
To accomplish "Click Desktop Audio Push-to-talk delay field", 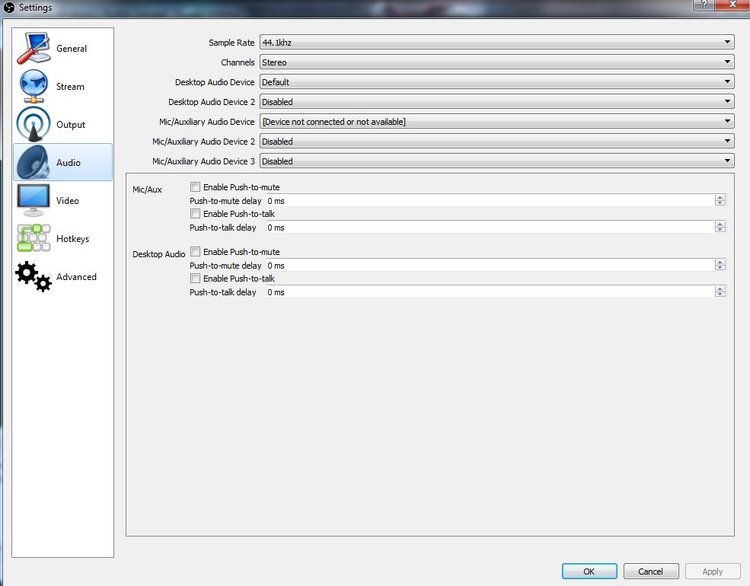I will tap(490, 292).
